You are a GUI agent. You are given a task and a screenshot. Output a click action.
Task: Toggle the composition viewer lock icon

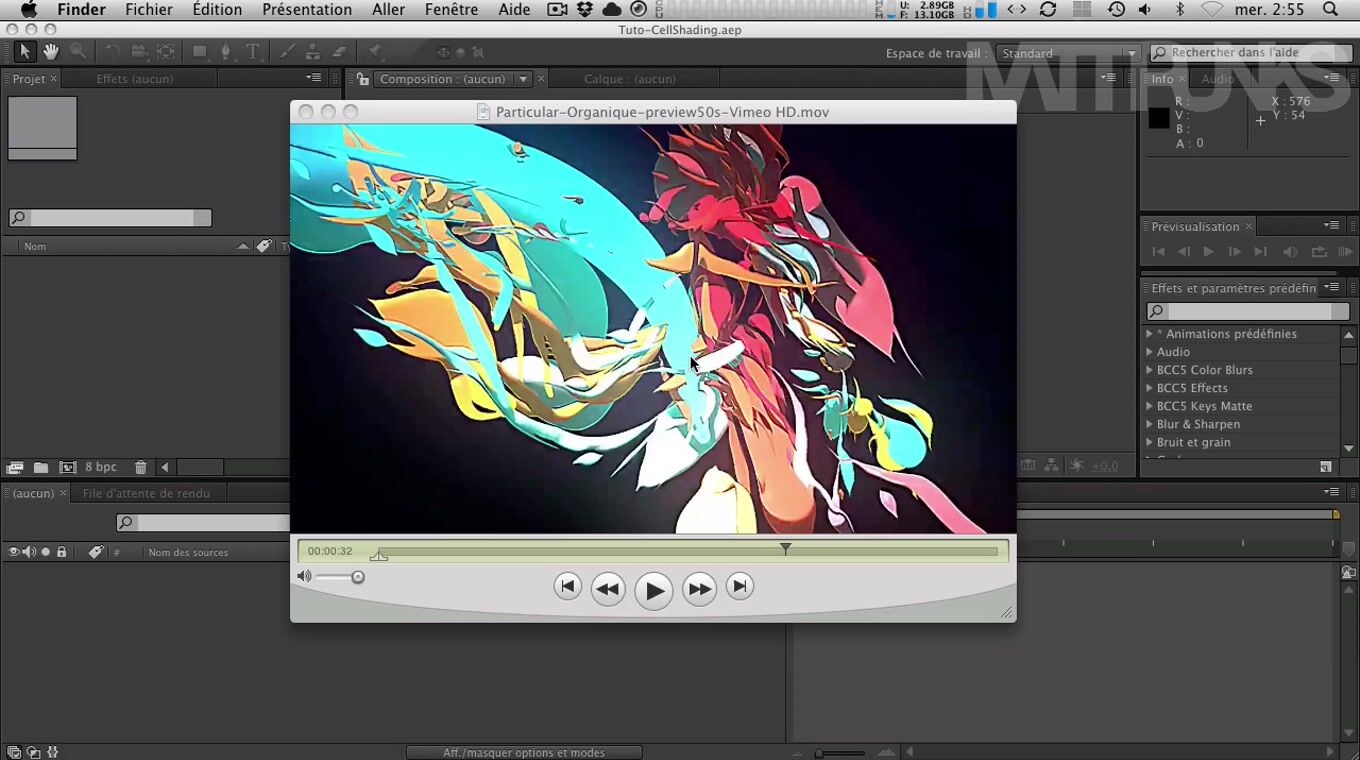362,79
